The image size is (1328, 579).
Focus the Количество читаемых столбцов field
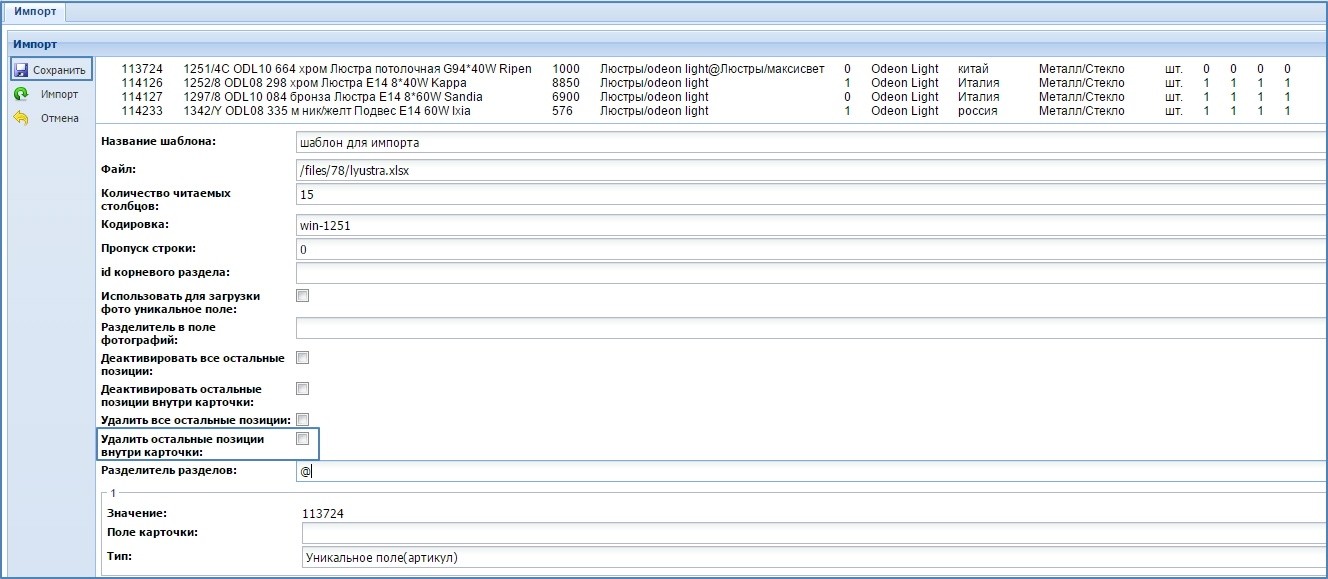(x=810, y=195)
